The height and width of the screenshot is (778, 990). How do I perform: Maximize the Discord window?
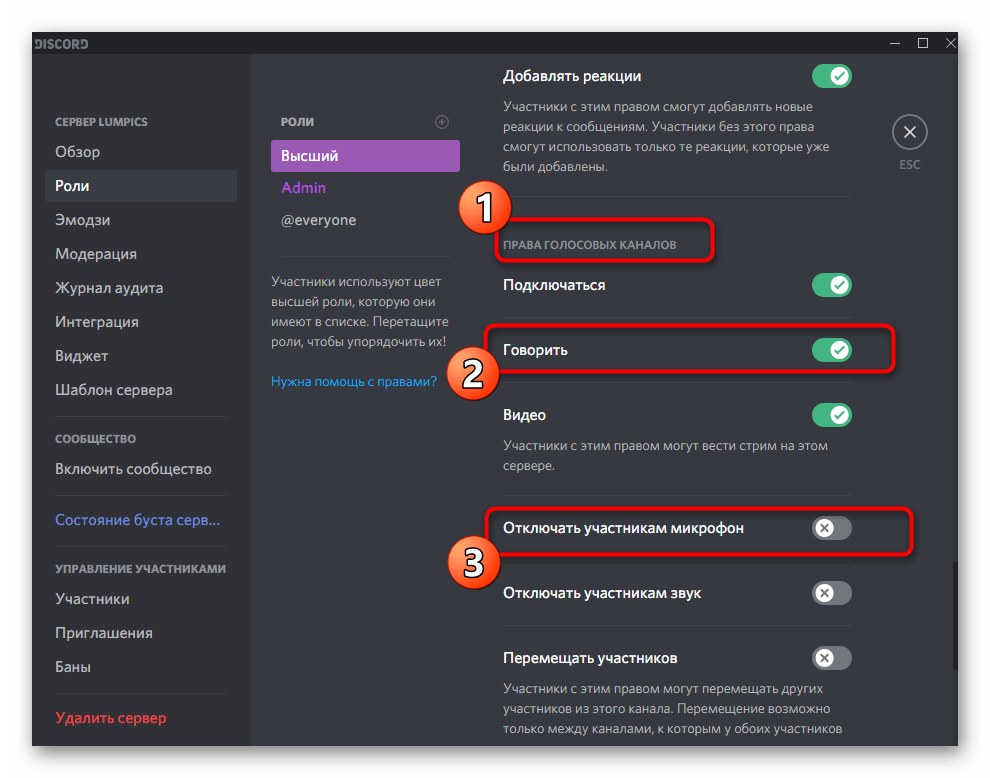pos(922,44)
